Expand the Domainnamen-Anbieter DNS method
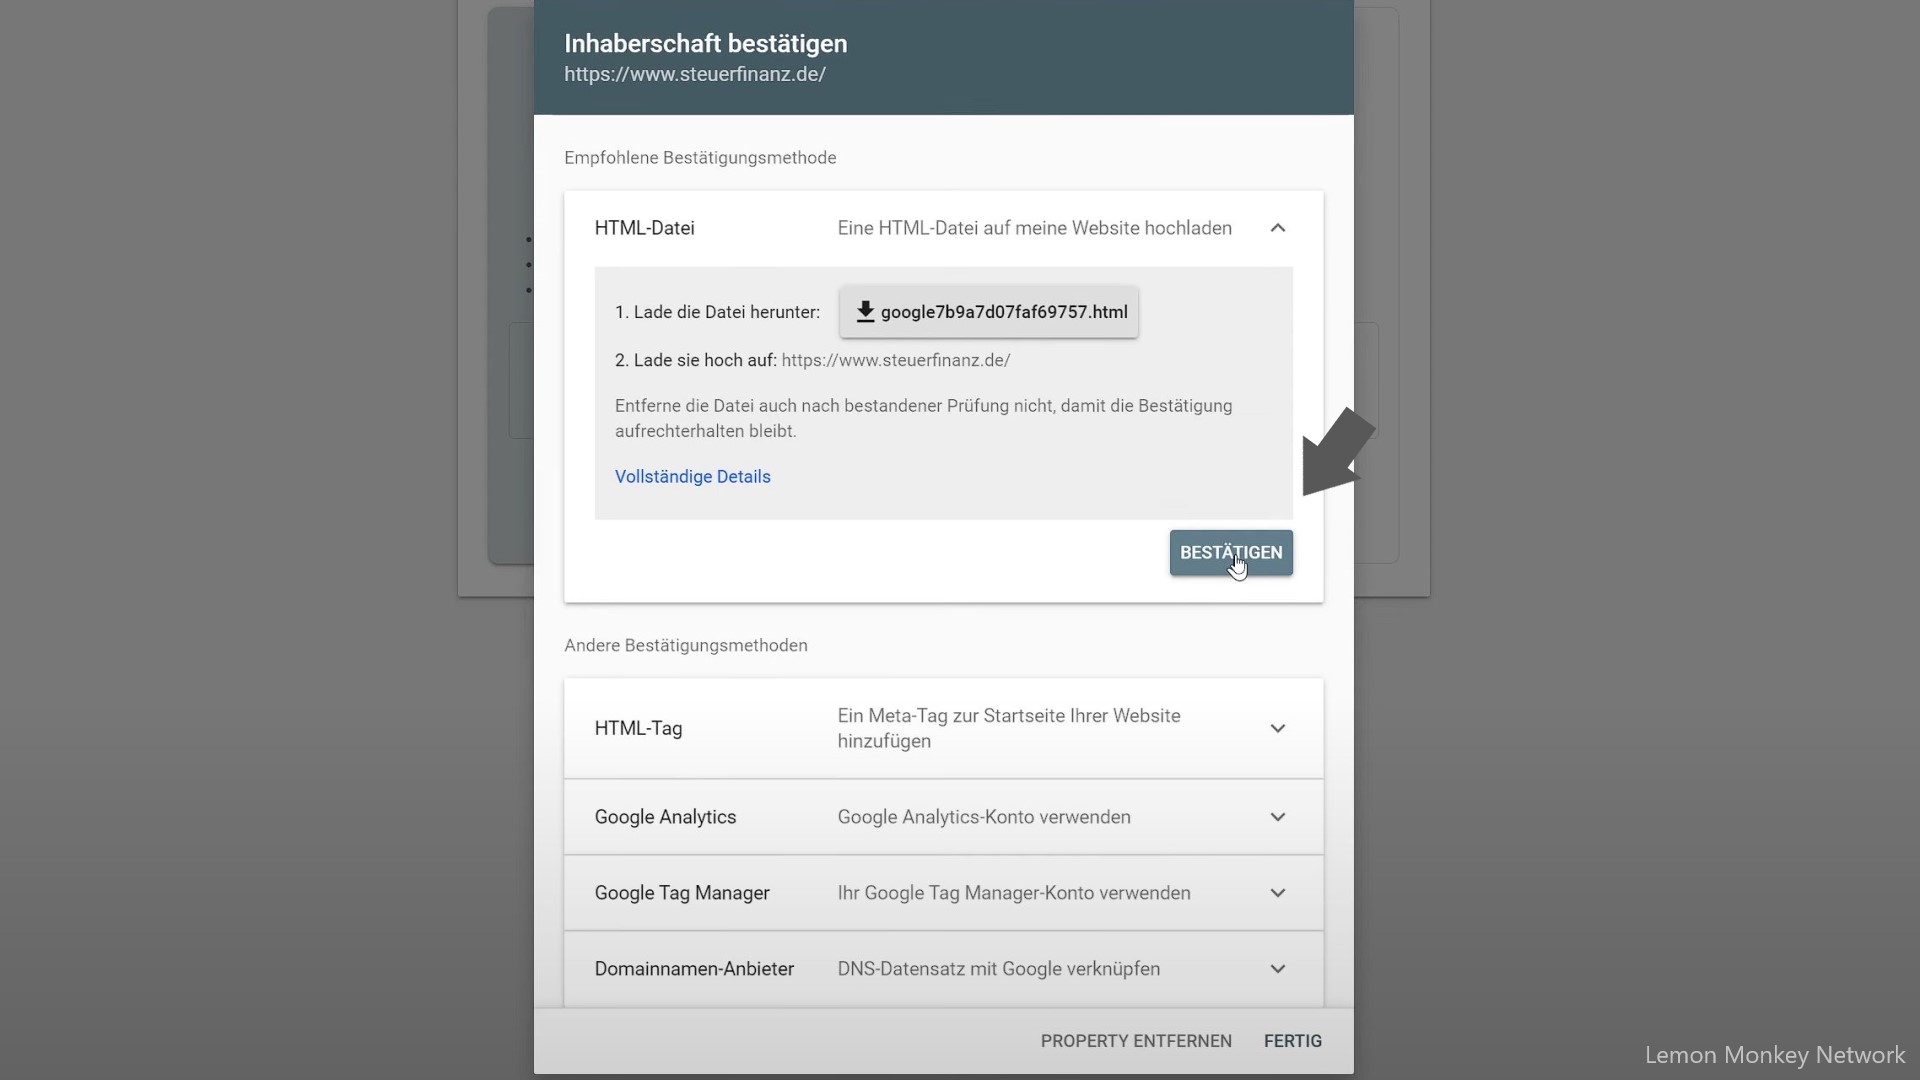This screenshot has height=1080, width=1920. [x=1276, y=968]
